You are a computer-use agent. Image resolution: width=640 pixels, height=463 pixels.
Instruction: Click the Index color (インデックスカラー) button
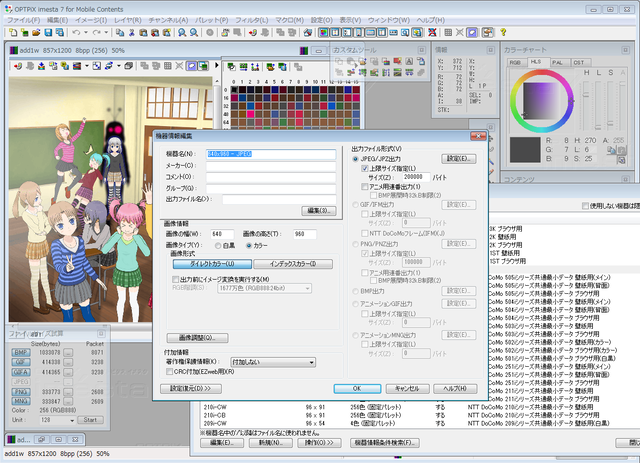pos(293,264)
